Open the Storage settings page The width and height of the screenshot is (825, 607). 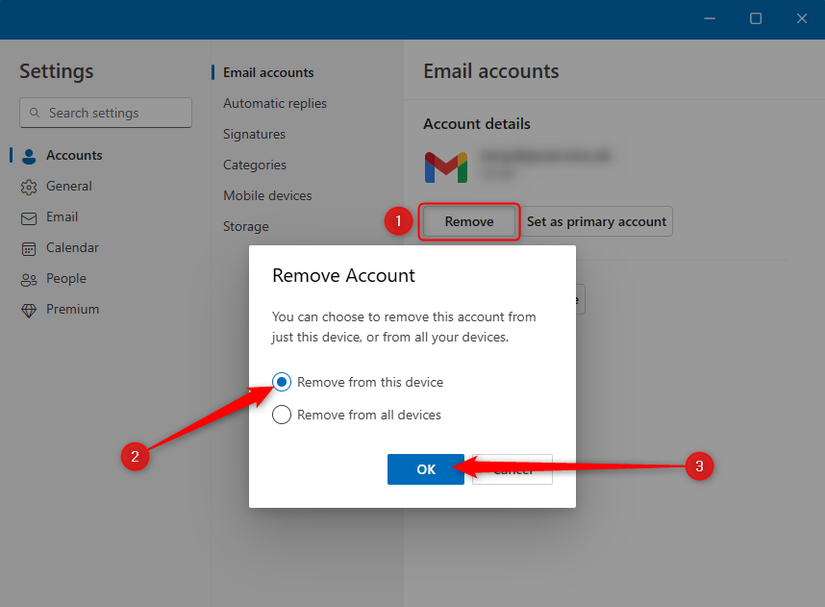(245, 226)
